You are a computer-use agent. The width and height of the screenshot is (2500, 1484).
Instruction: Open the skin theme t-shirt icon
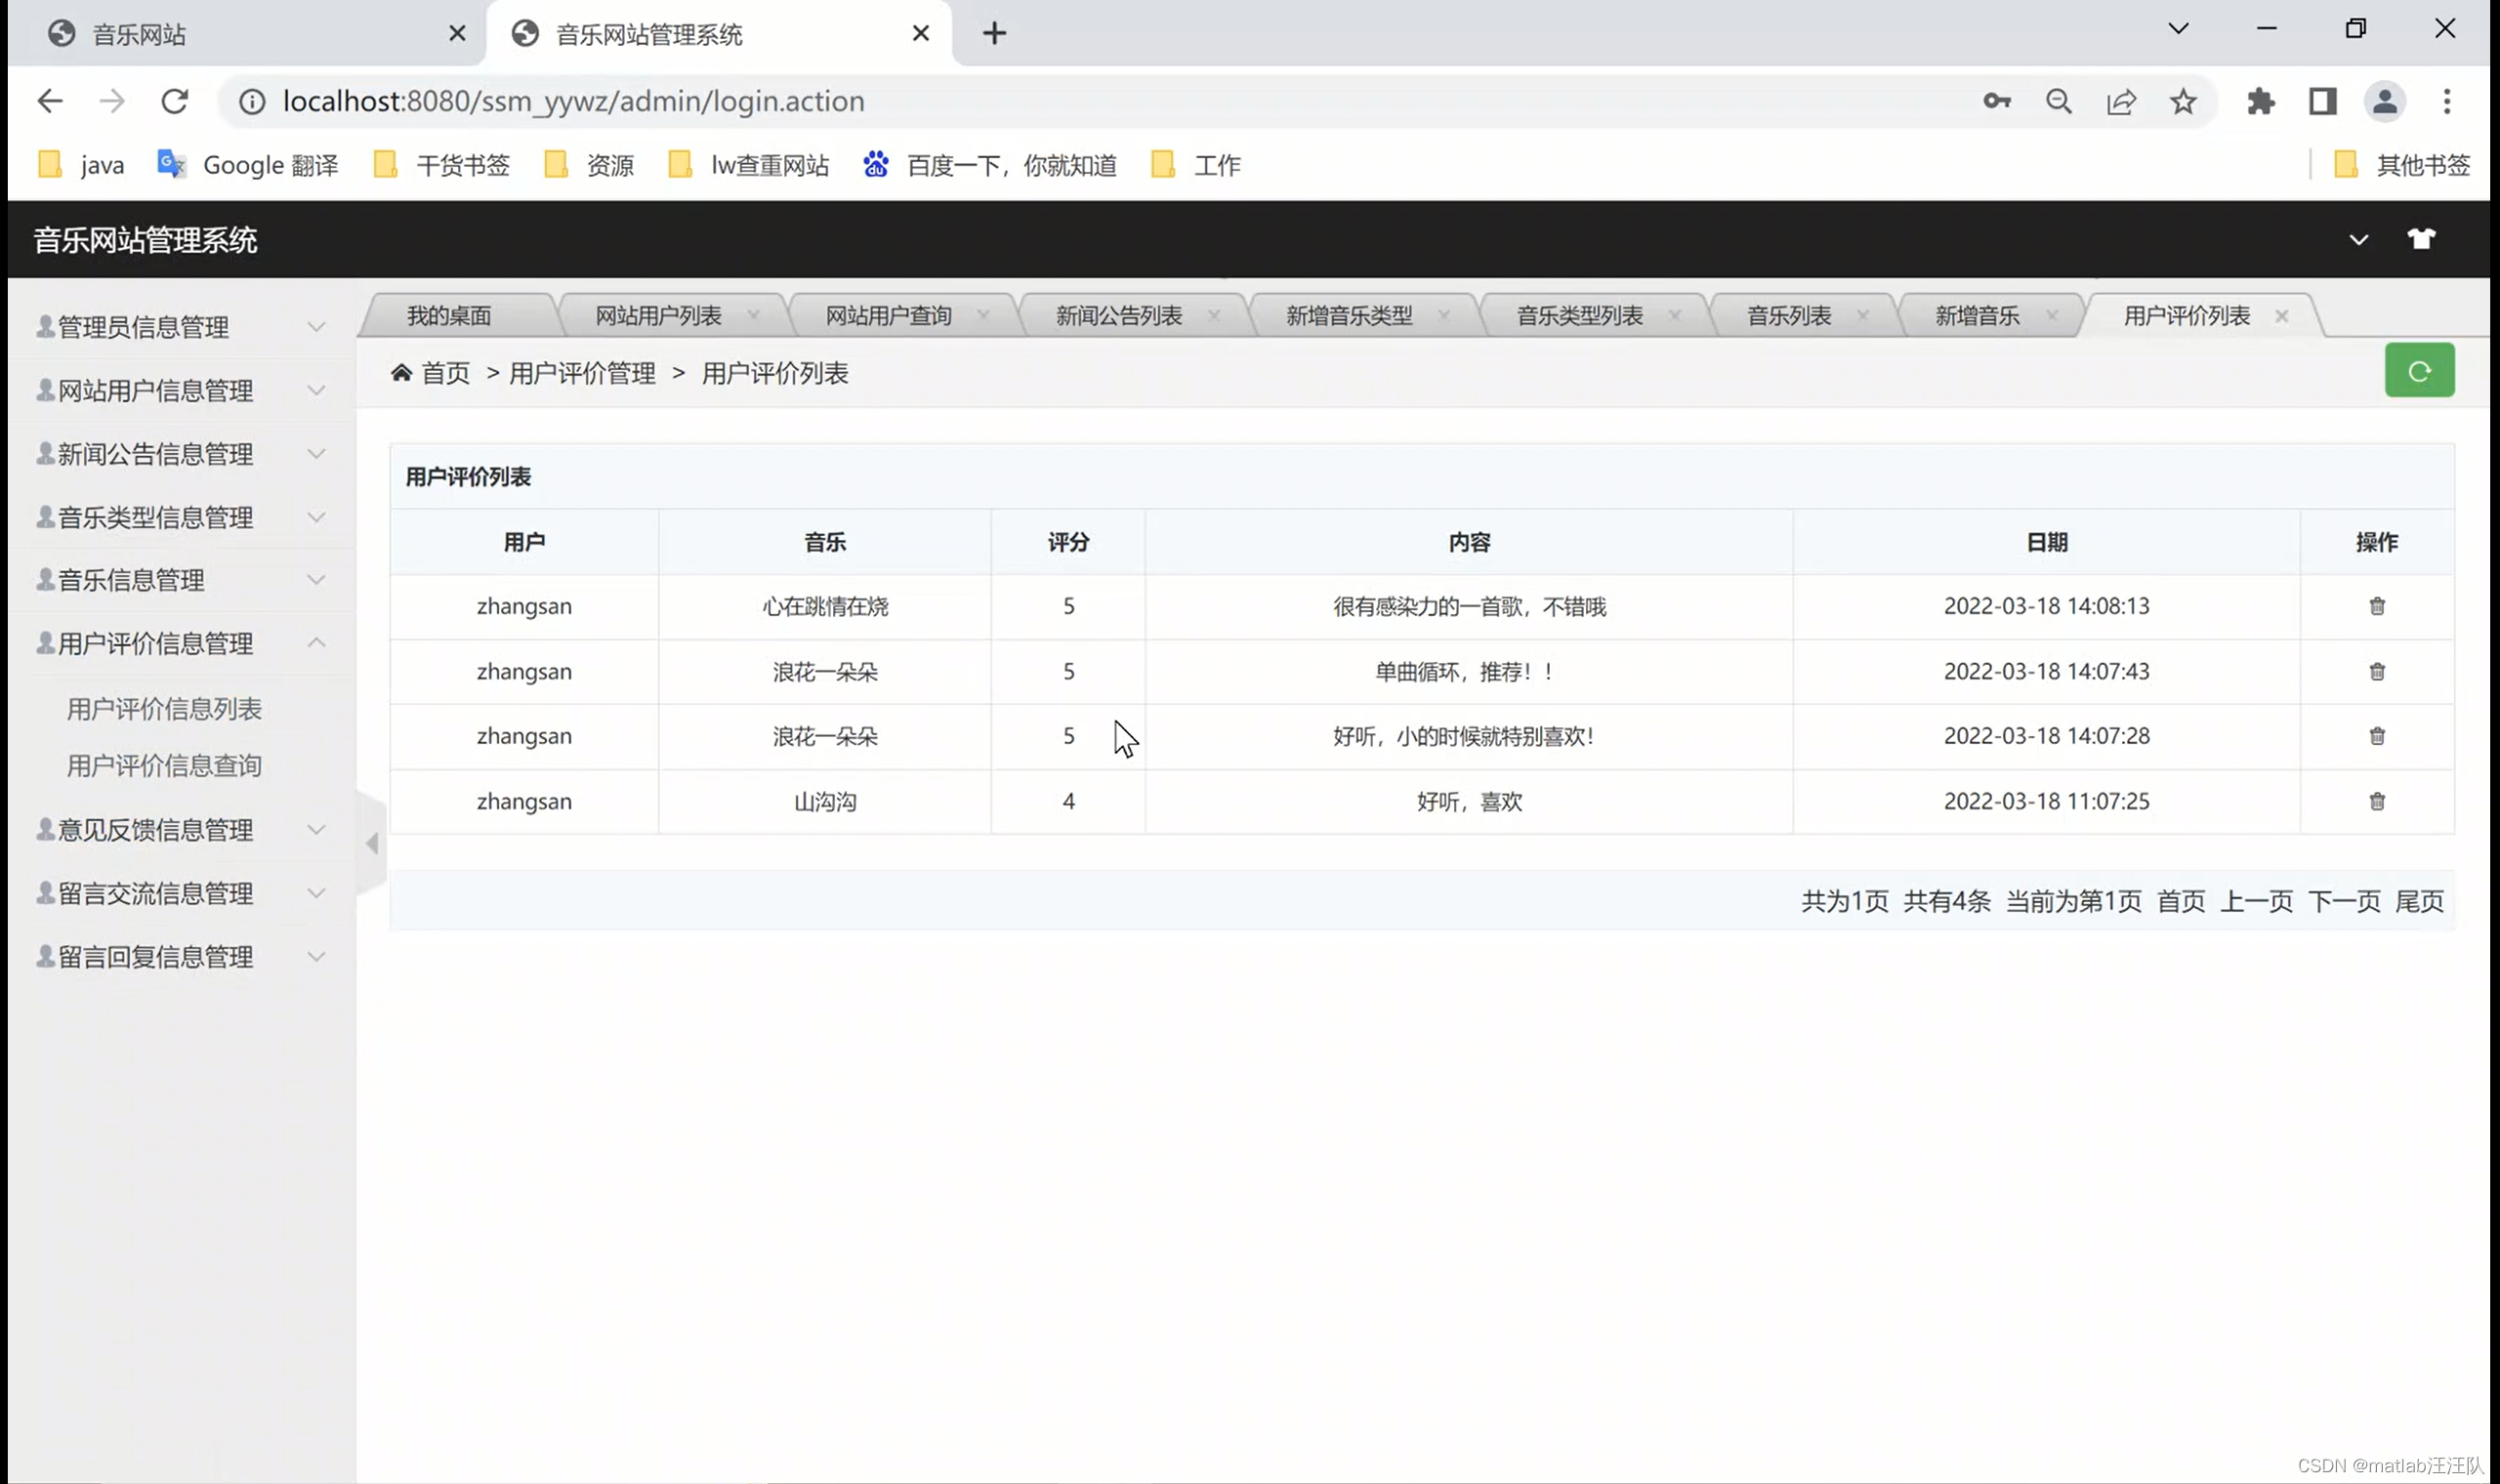(x=2420, y=239)
